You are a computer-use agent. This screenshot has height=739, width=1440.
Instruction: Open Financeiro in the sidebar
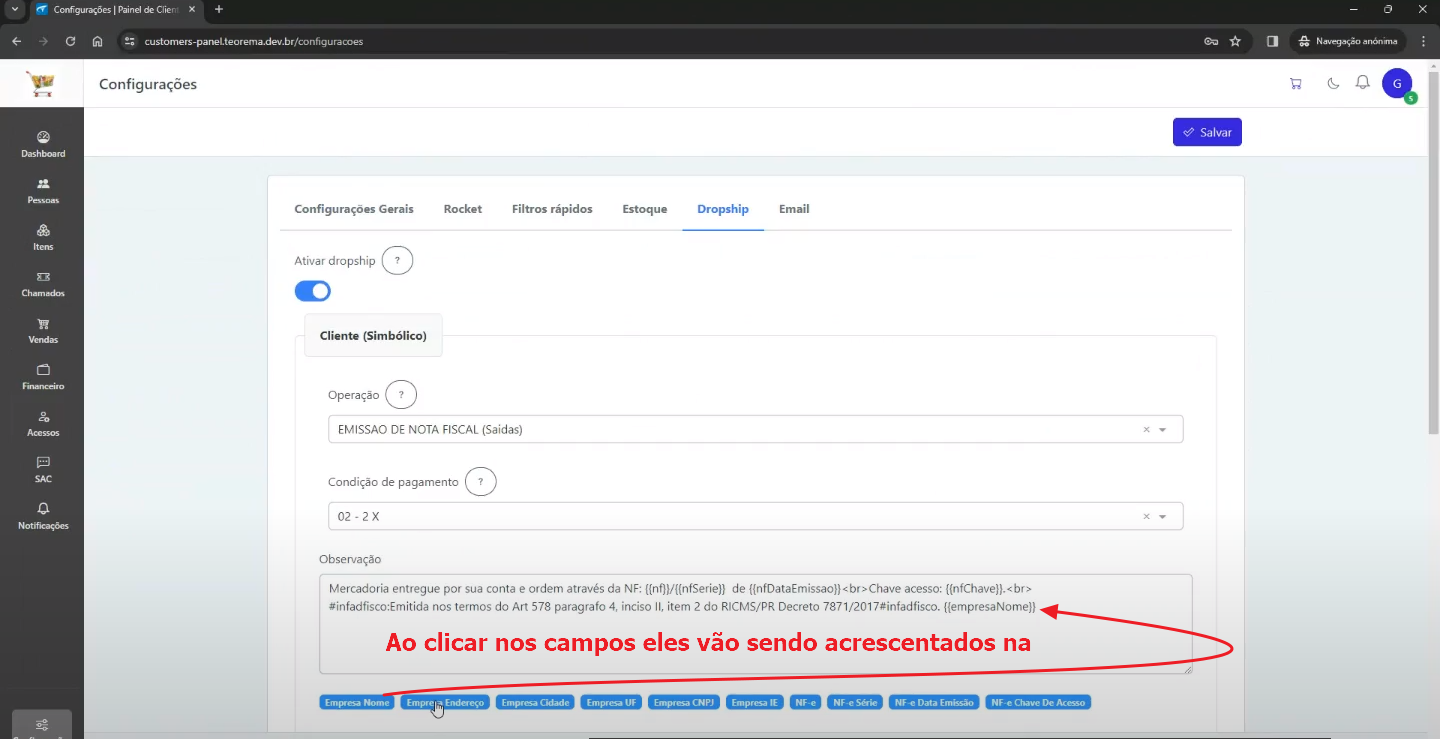(43, 377)
